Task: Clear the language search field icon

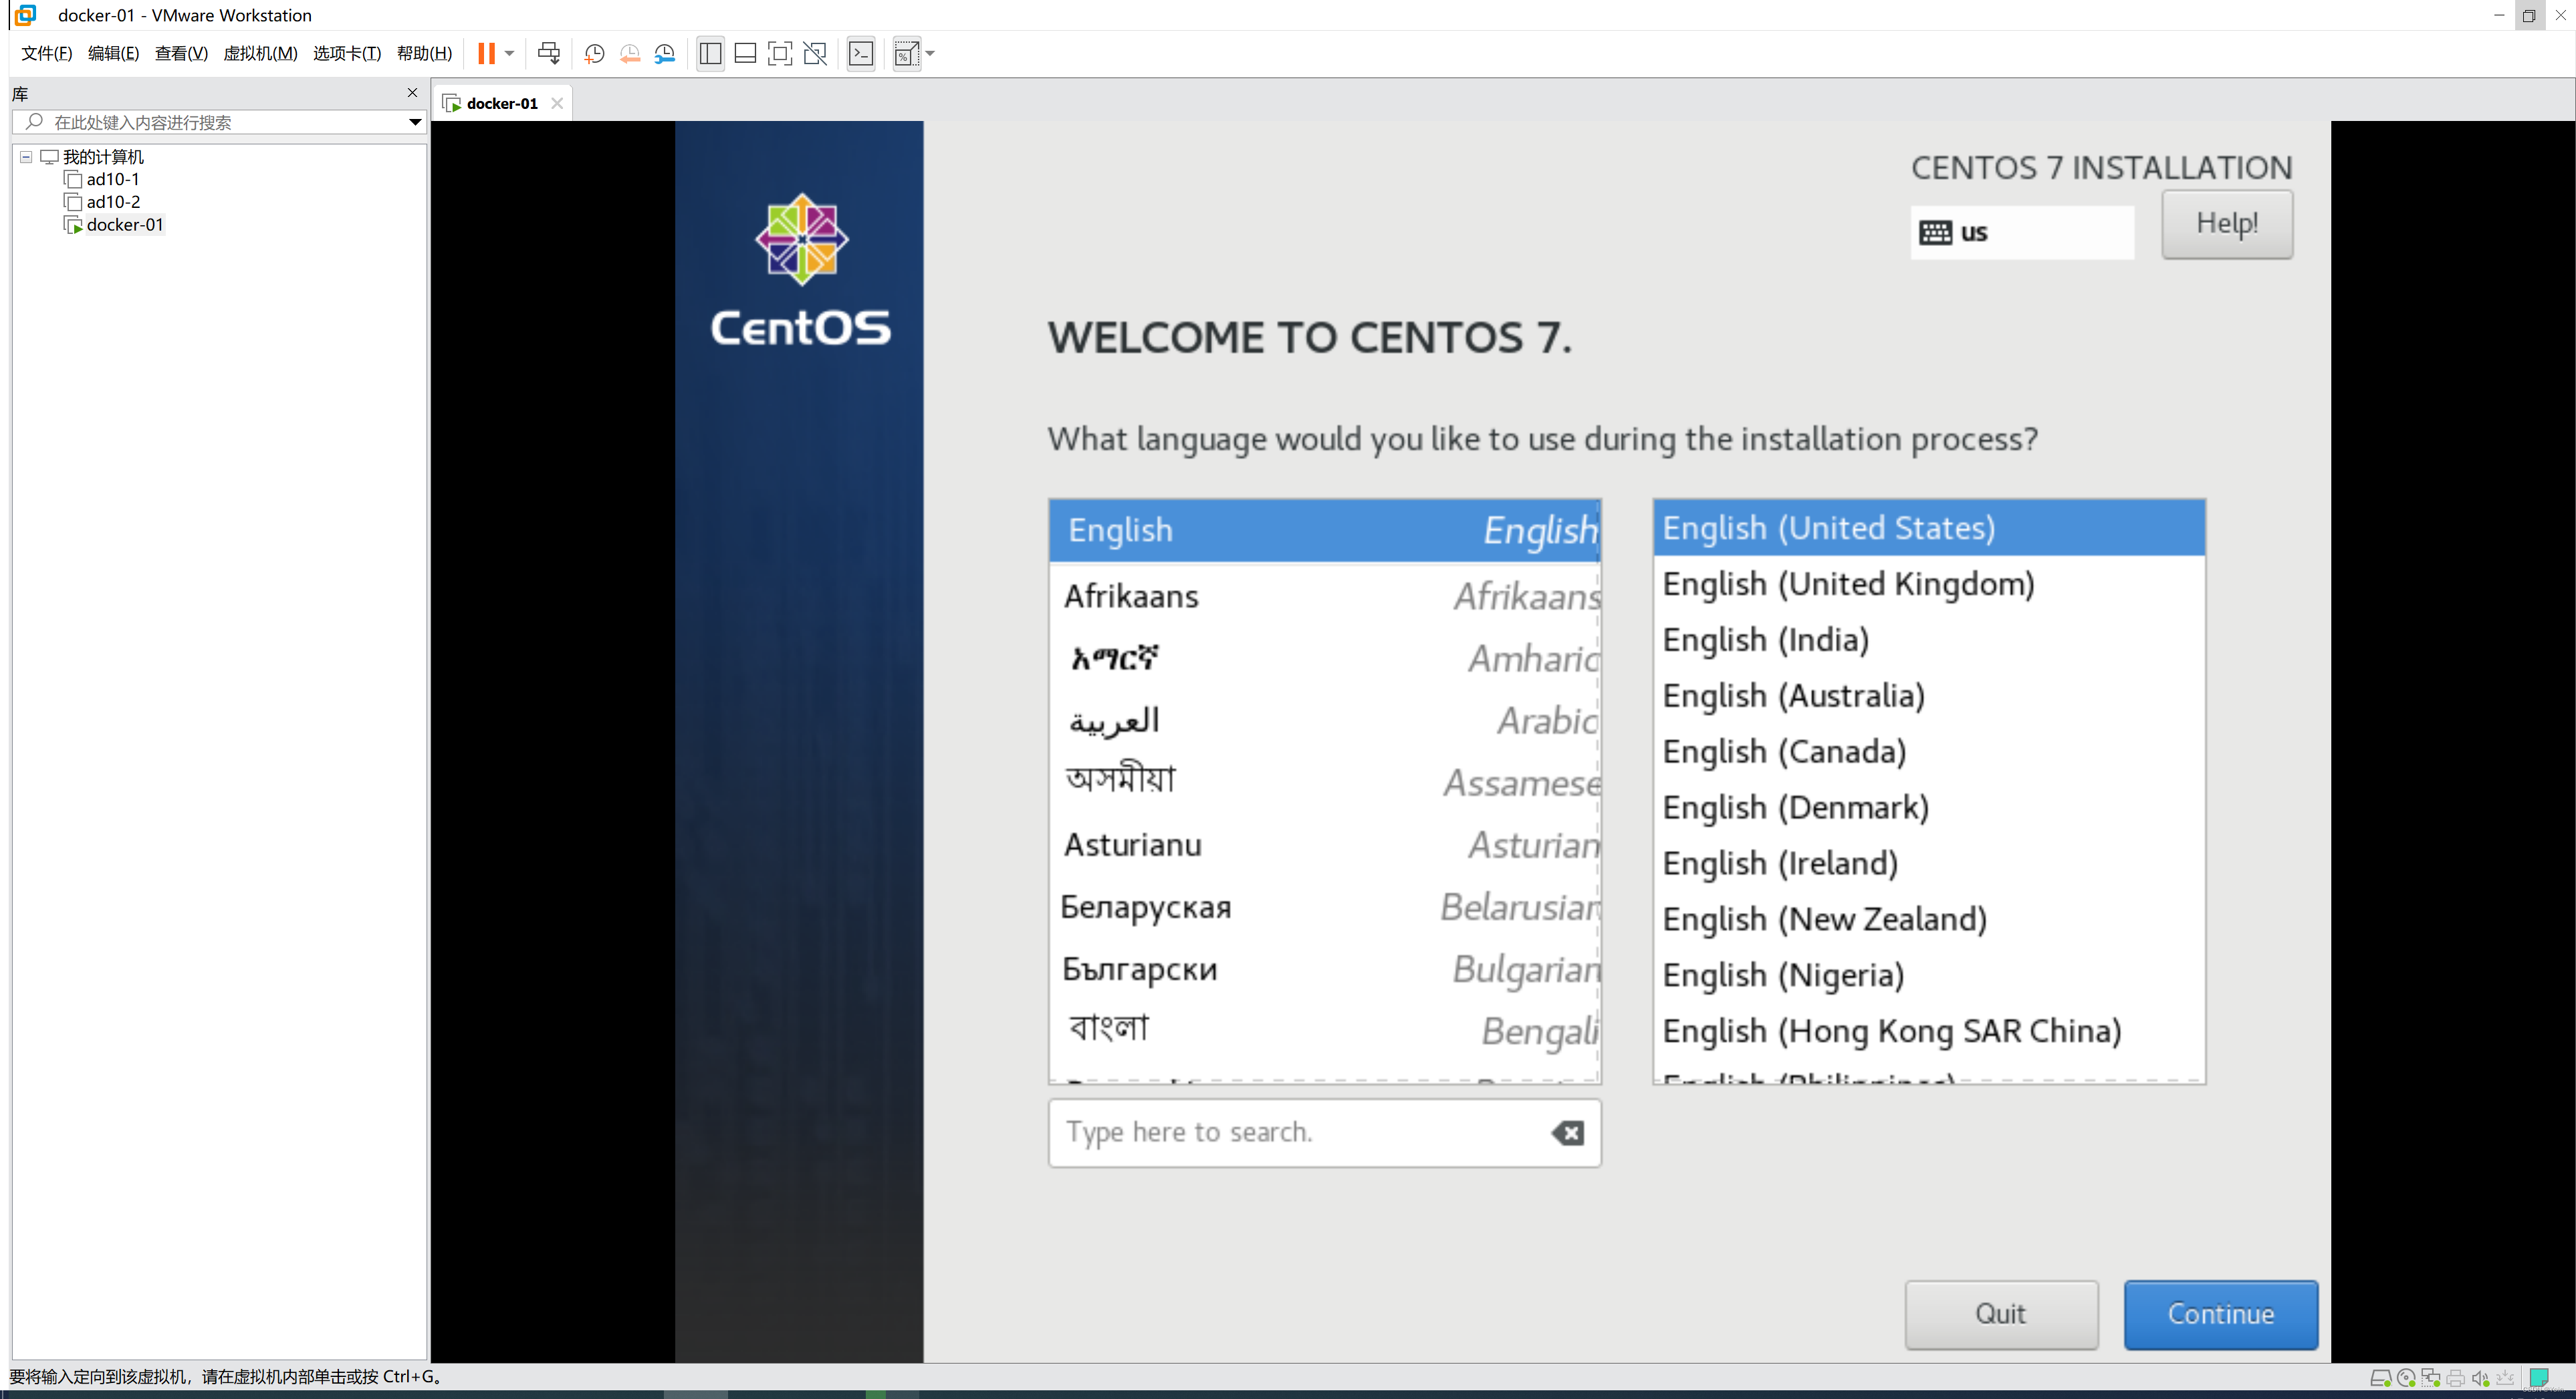Action: tap(1567, 1133)
